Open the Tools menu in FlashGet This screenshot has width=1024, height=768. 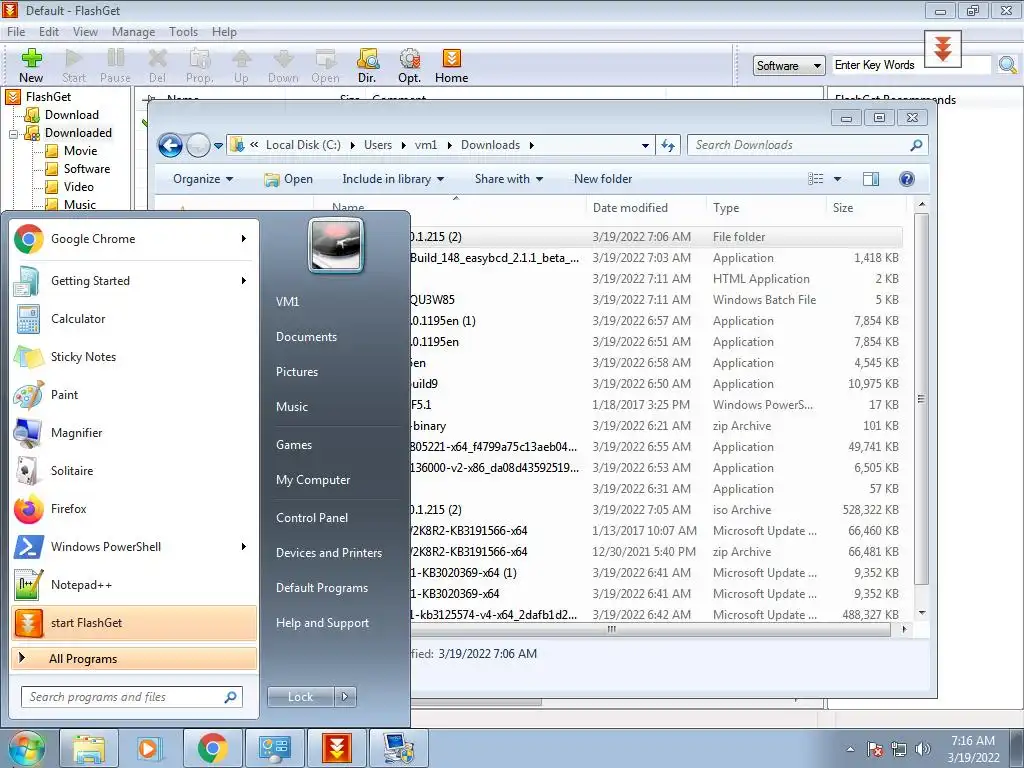click(183, 31)
